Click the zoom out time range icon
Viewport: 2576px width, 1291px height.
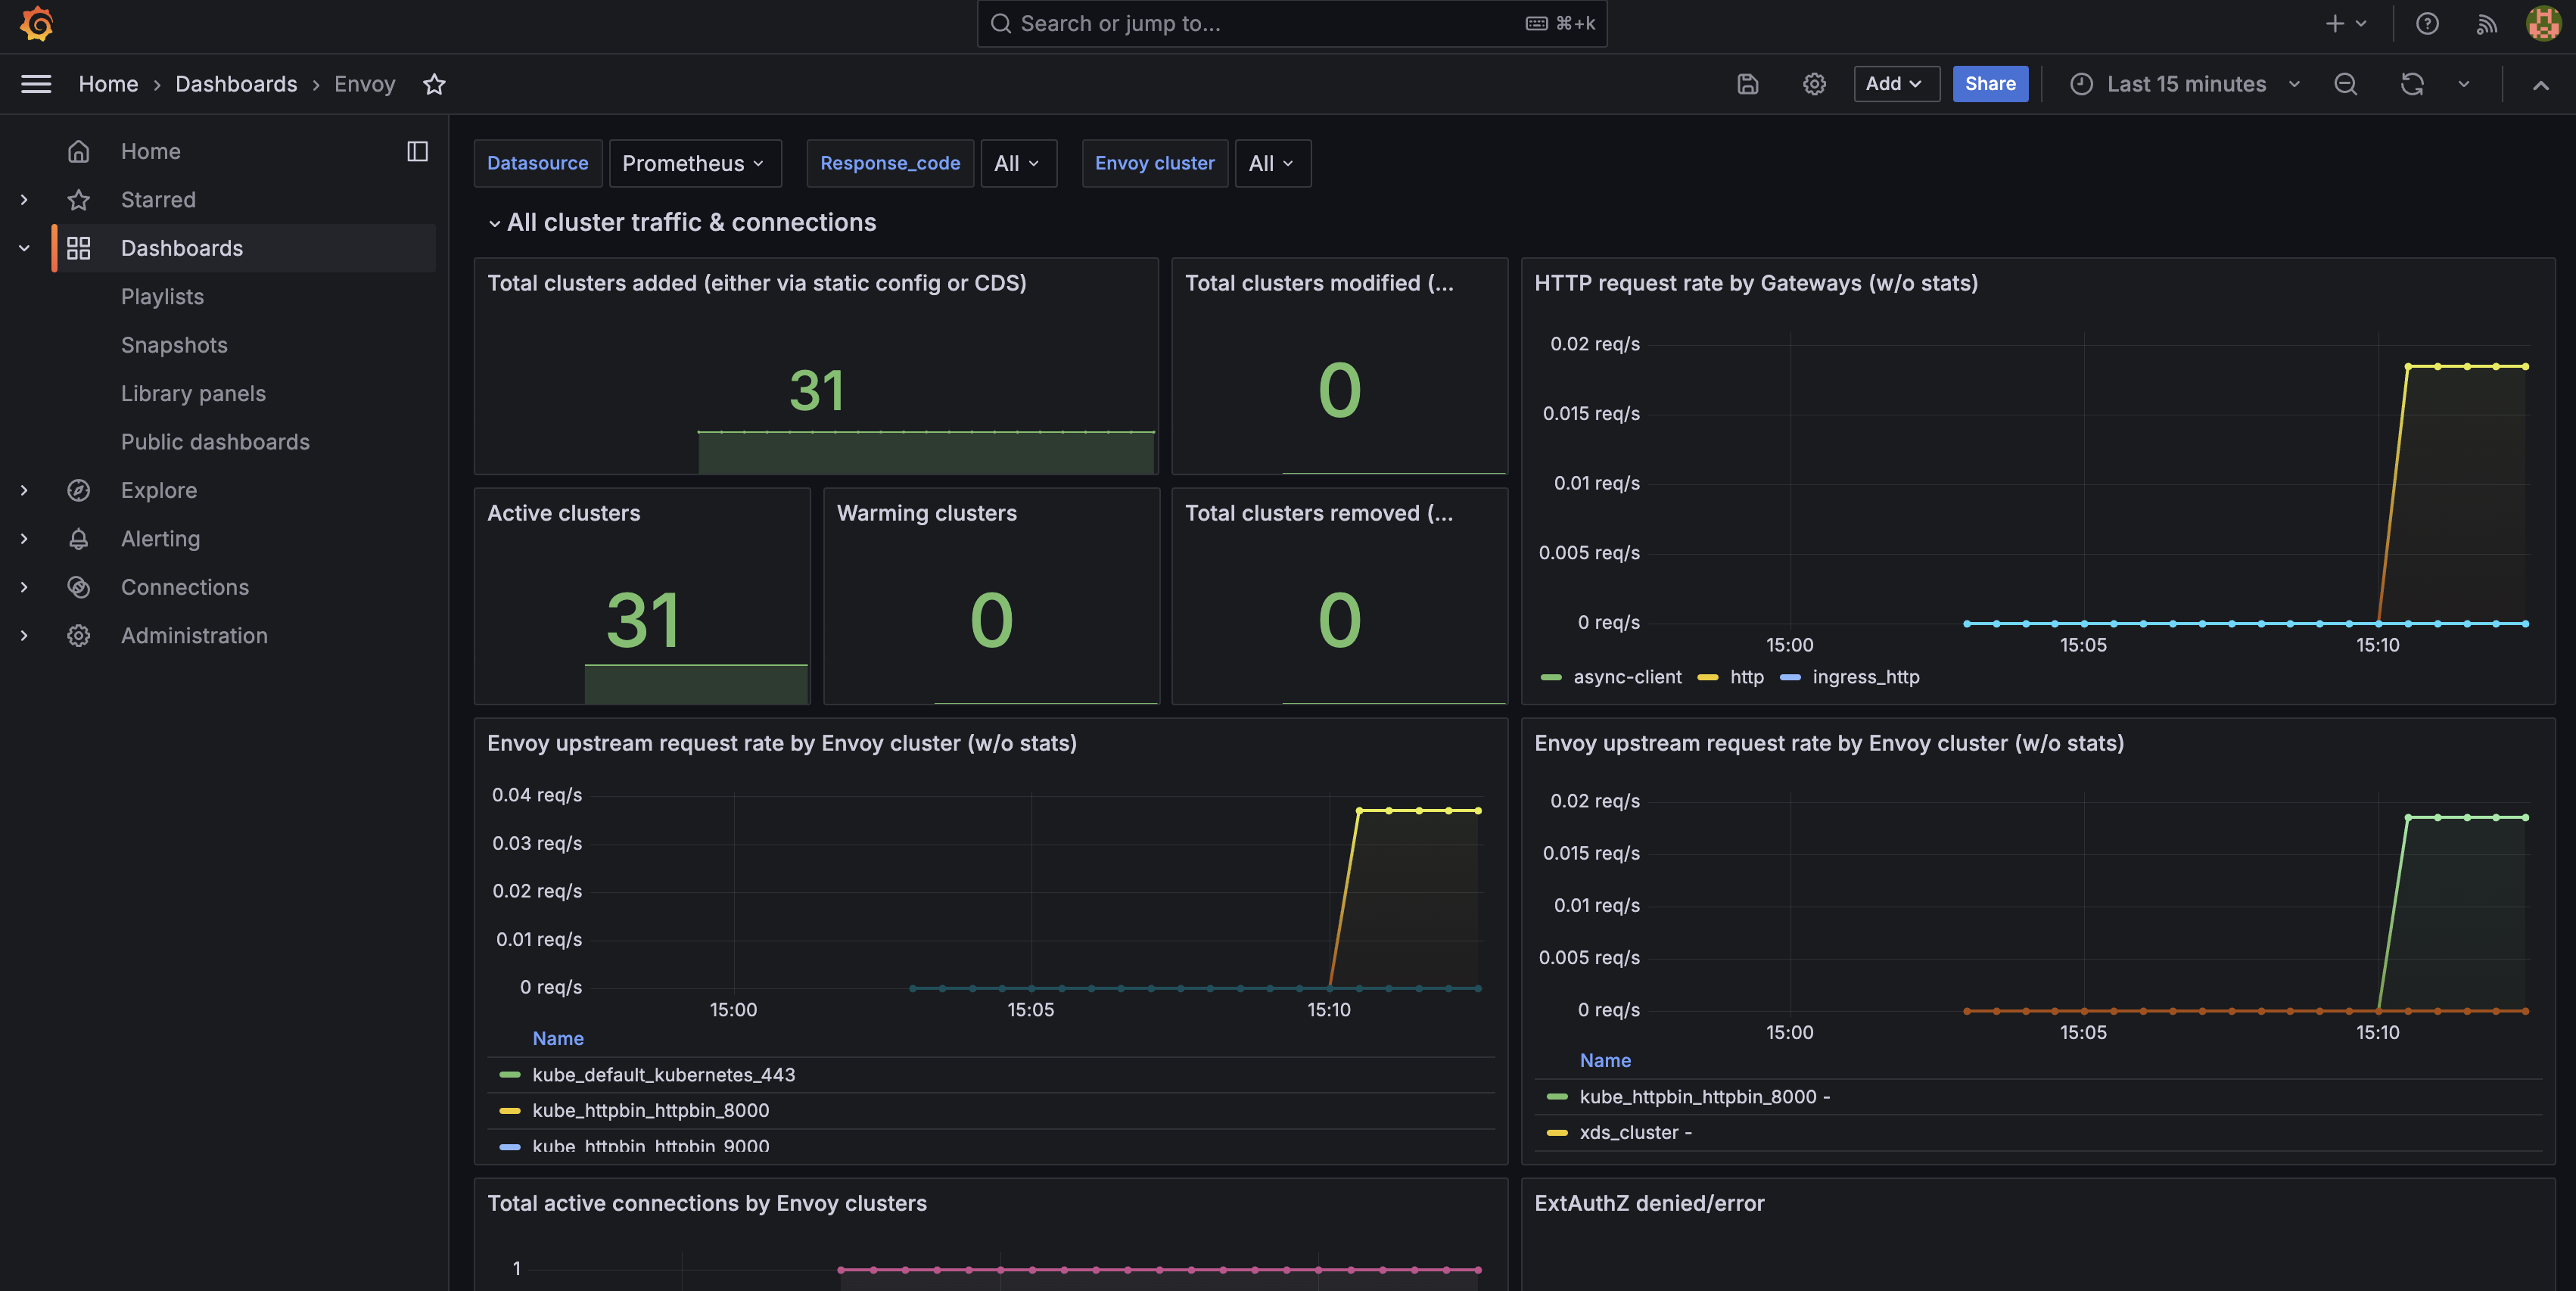pos(2345,84)
